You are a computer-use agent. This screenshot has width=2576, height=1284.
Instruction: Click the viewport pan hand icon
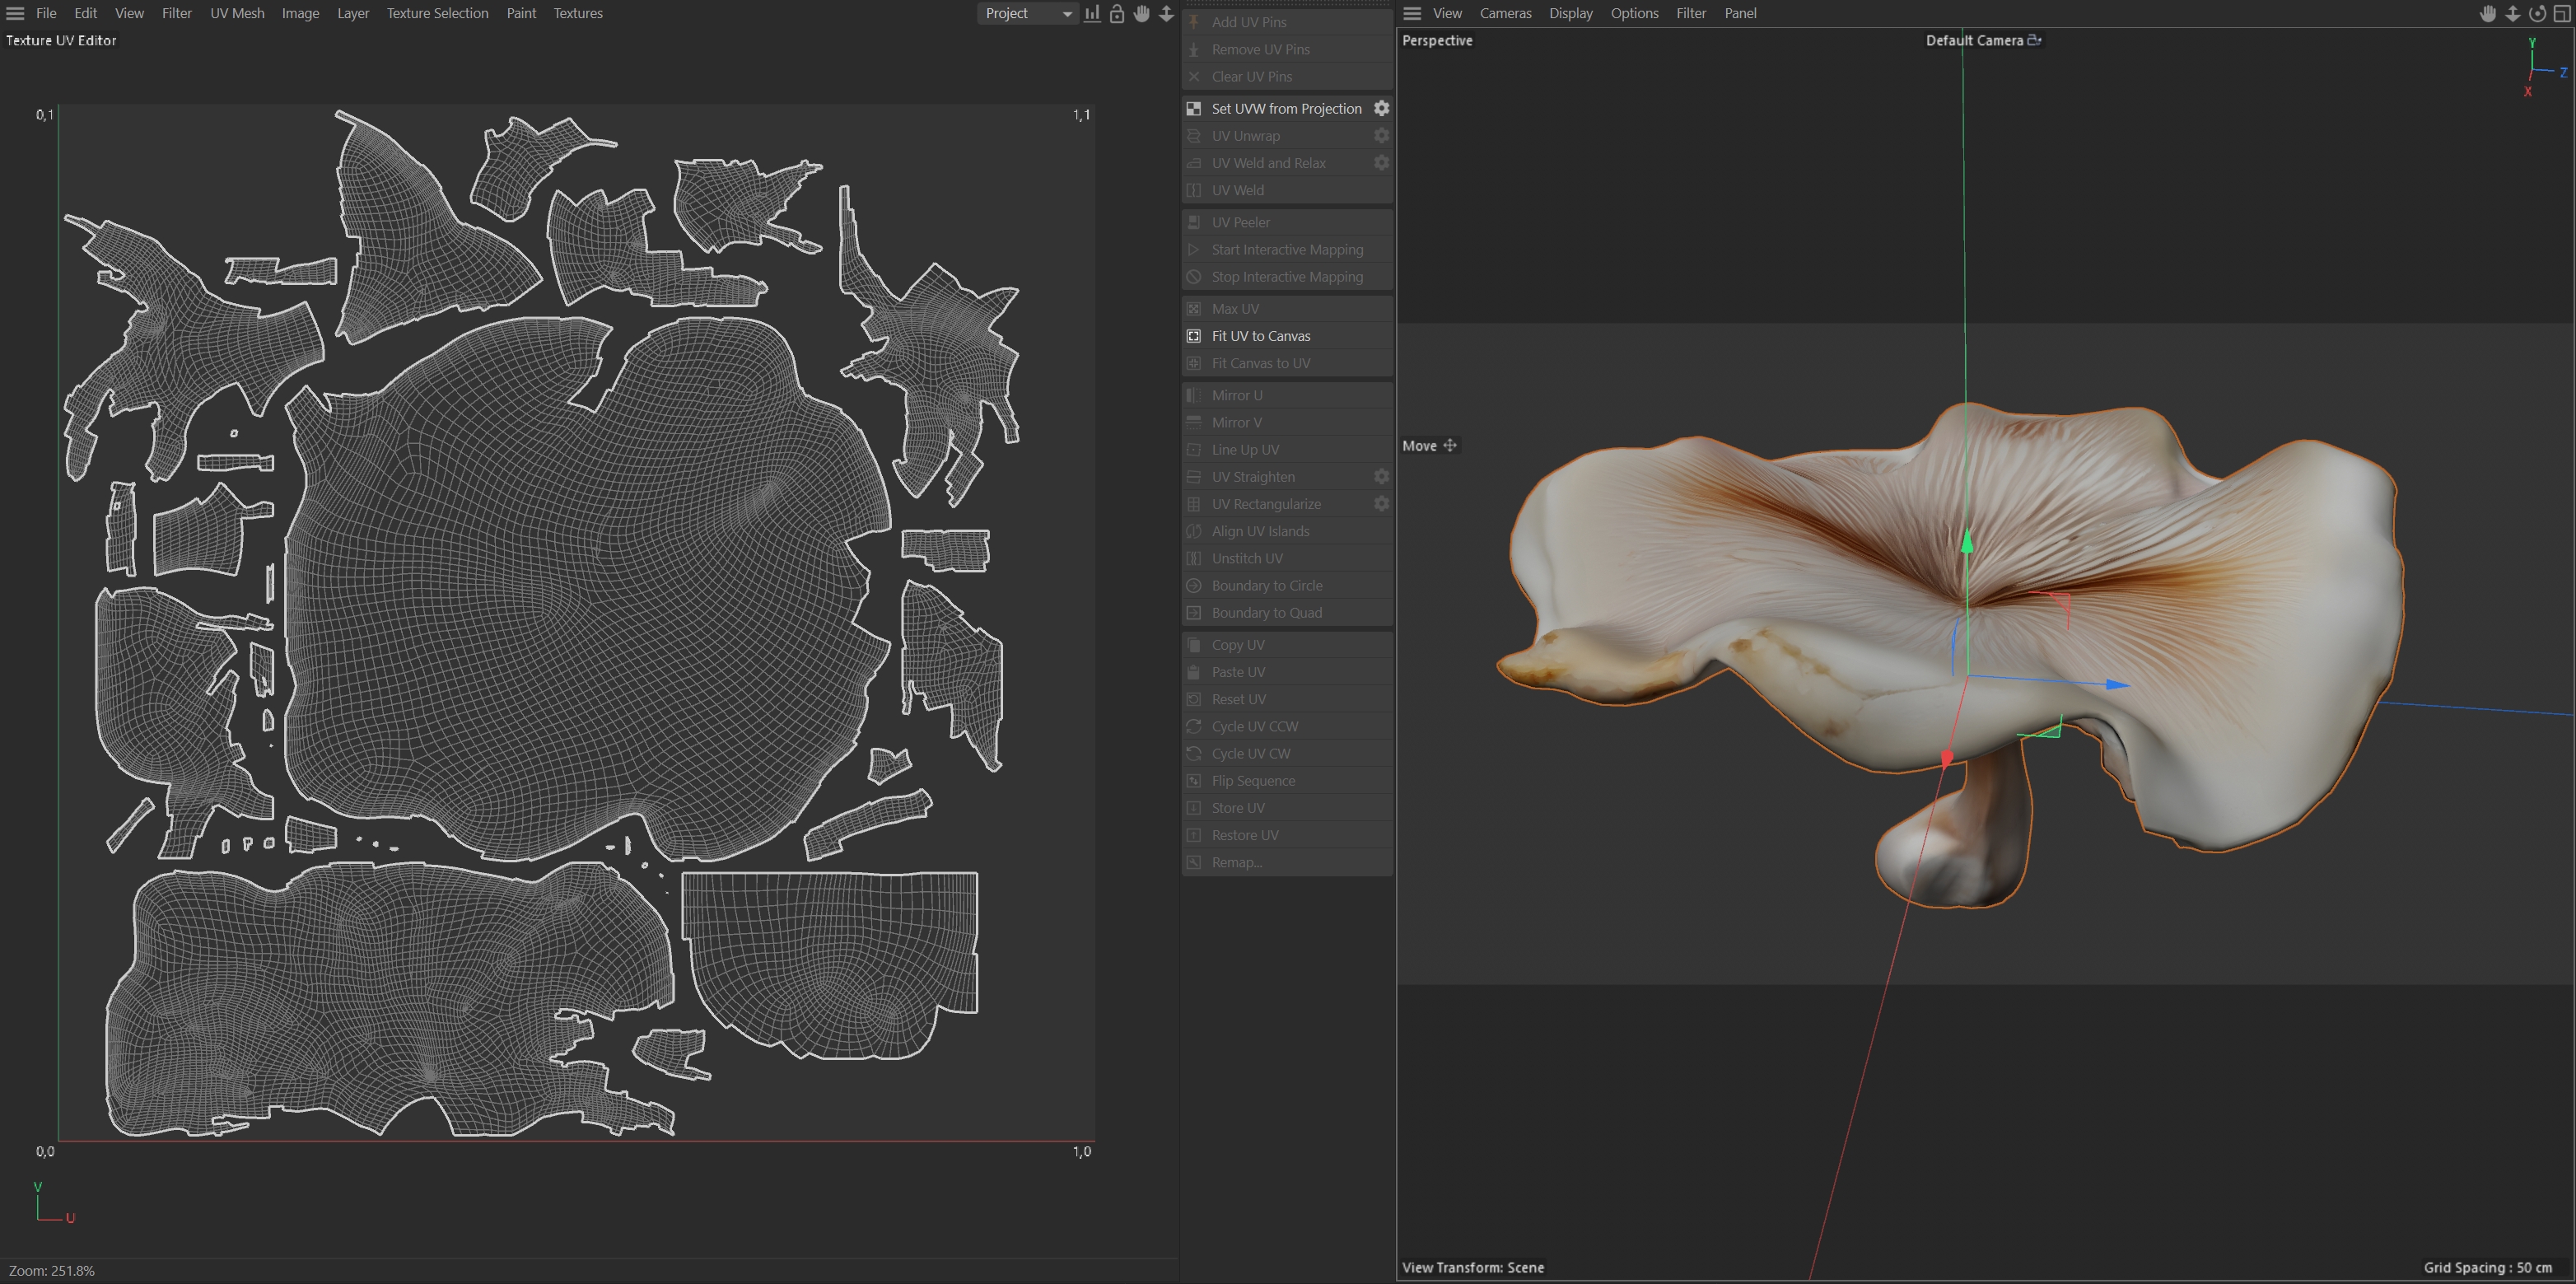click(2488, 13)
